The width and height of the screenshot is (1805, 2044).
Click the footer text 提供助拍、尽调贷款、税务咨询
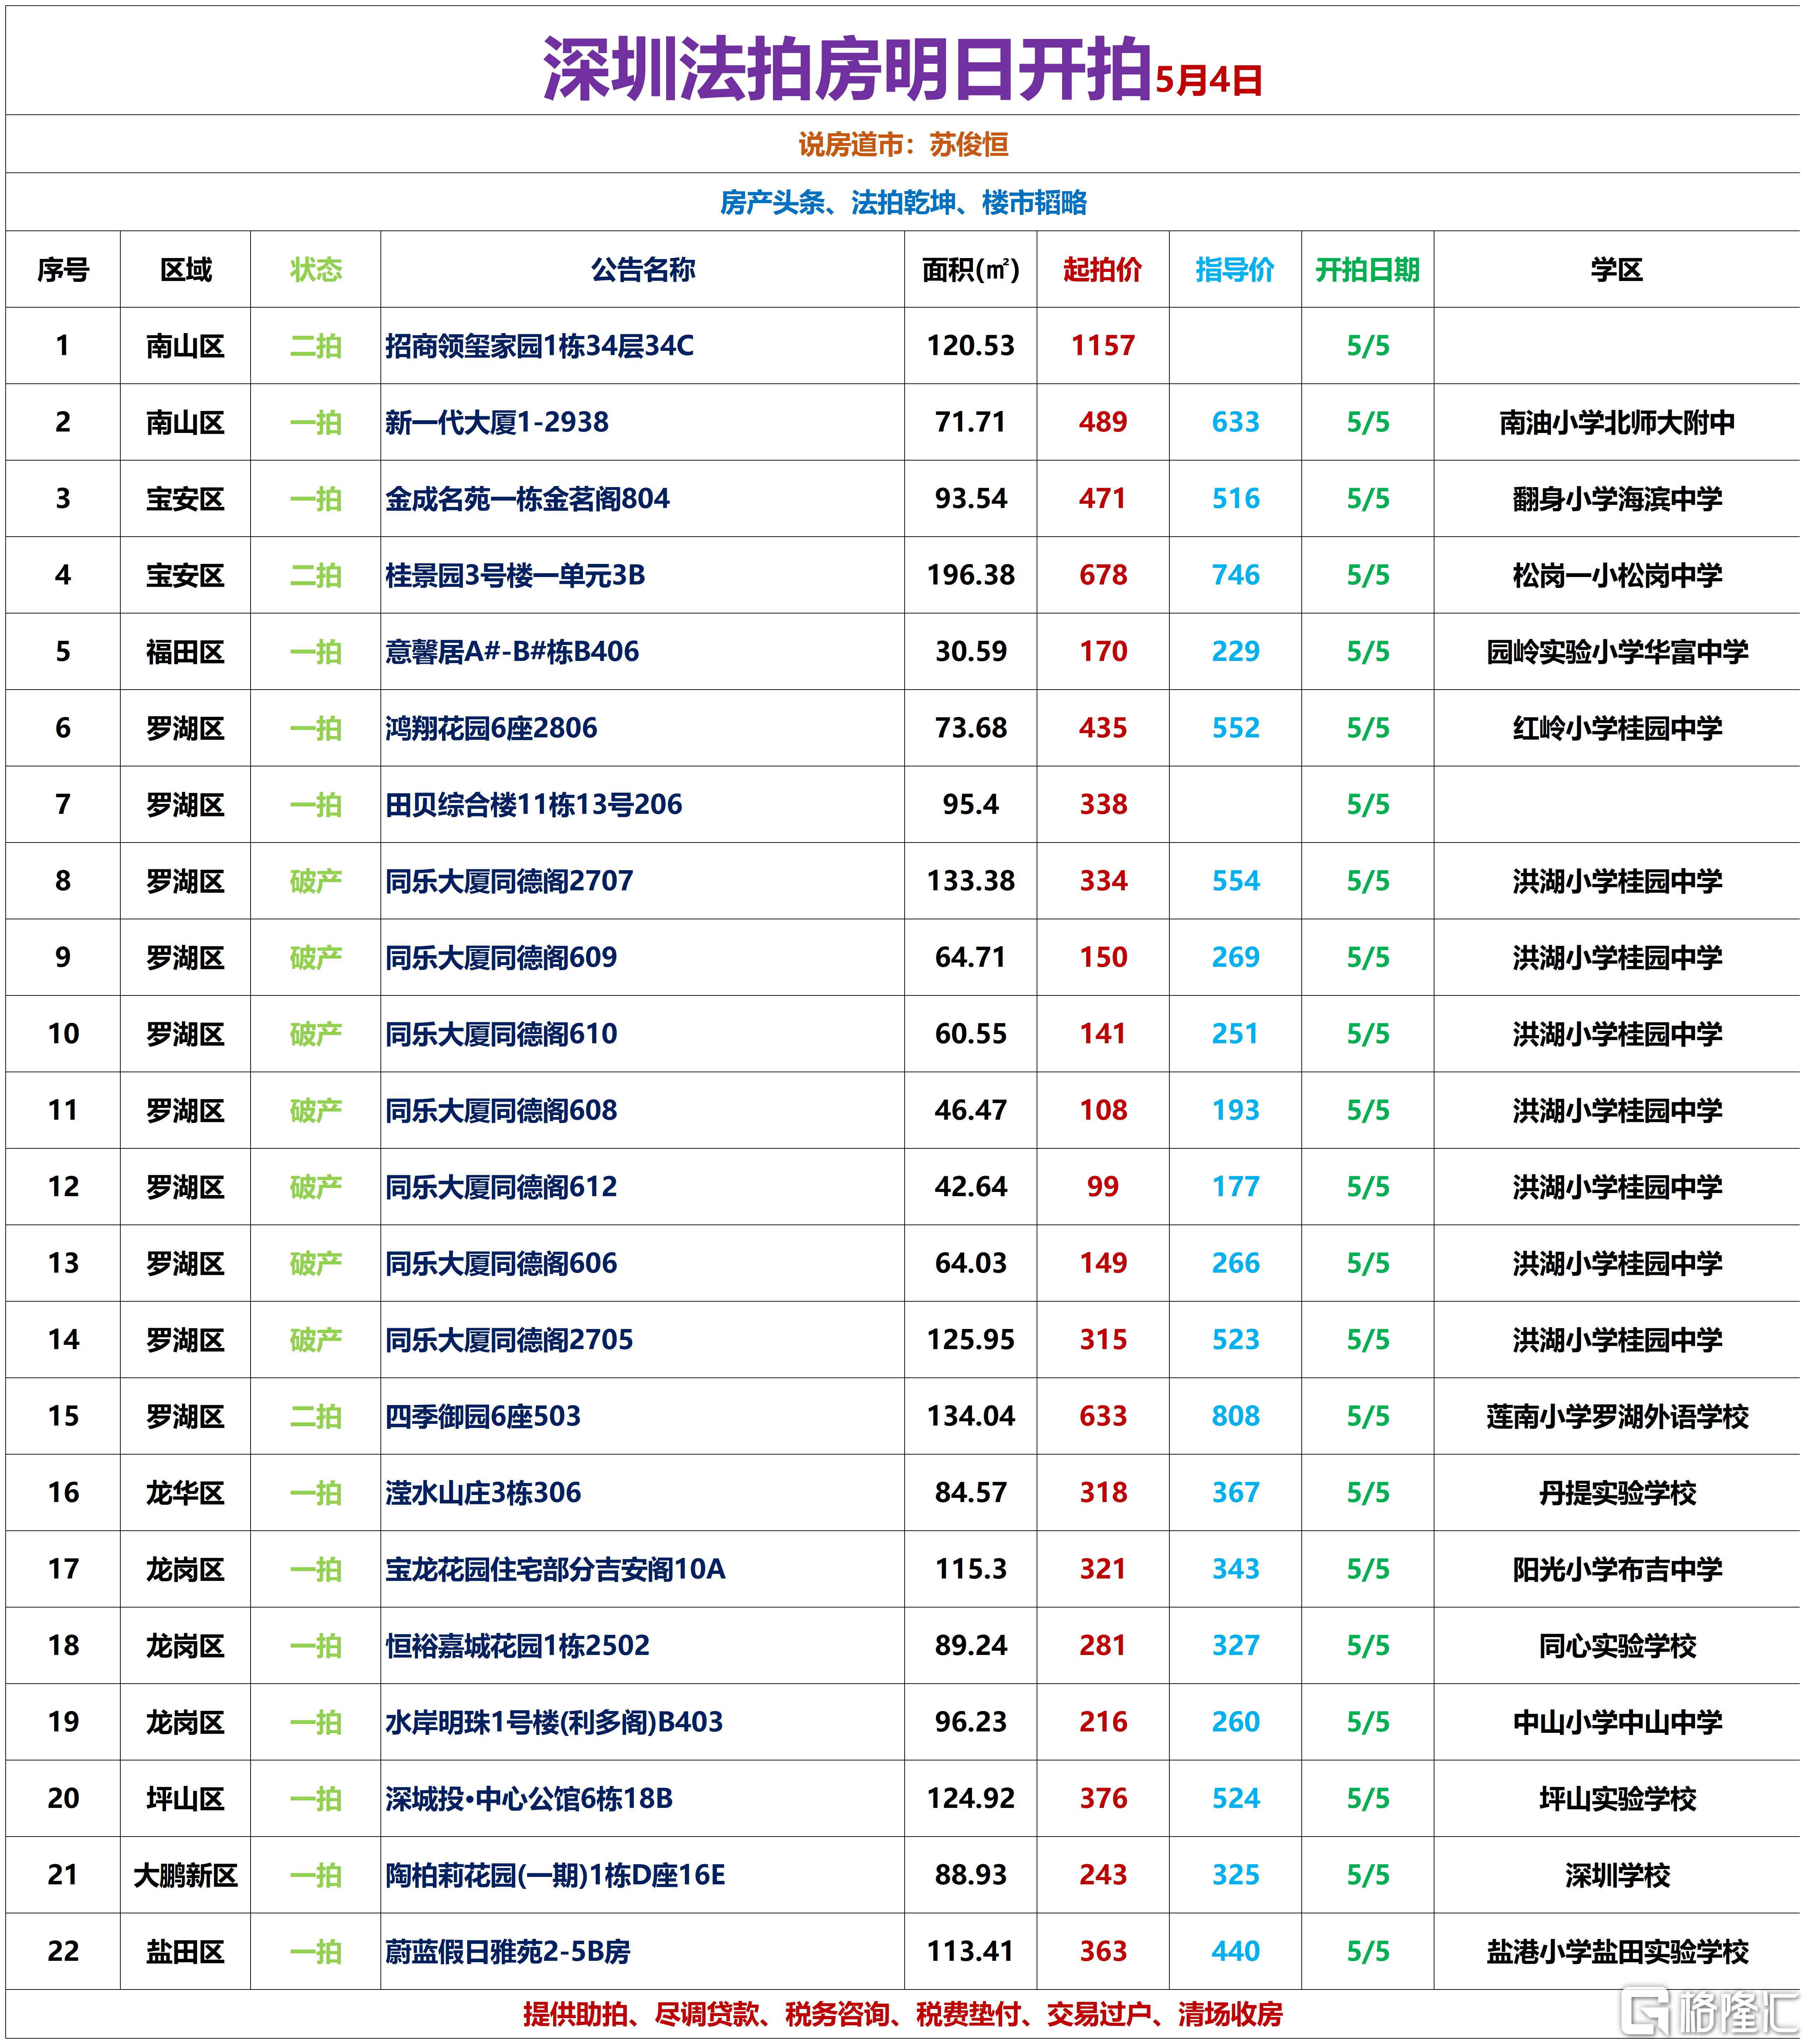pyautogui.click(x=706, y=2015)
